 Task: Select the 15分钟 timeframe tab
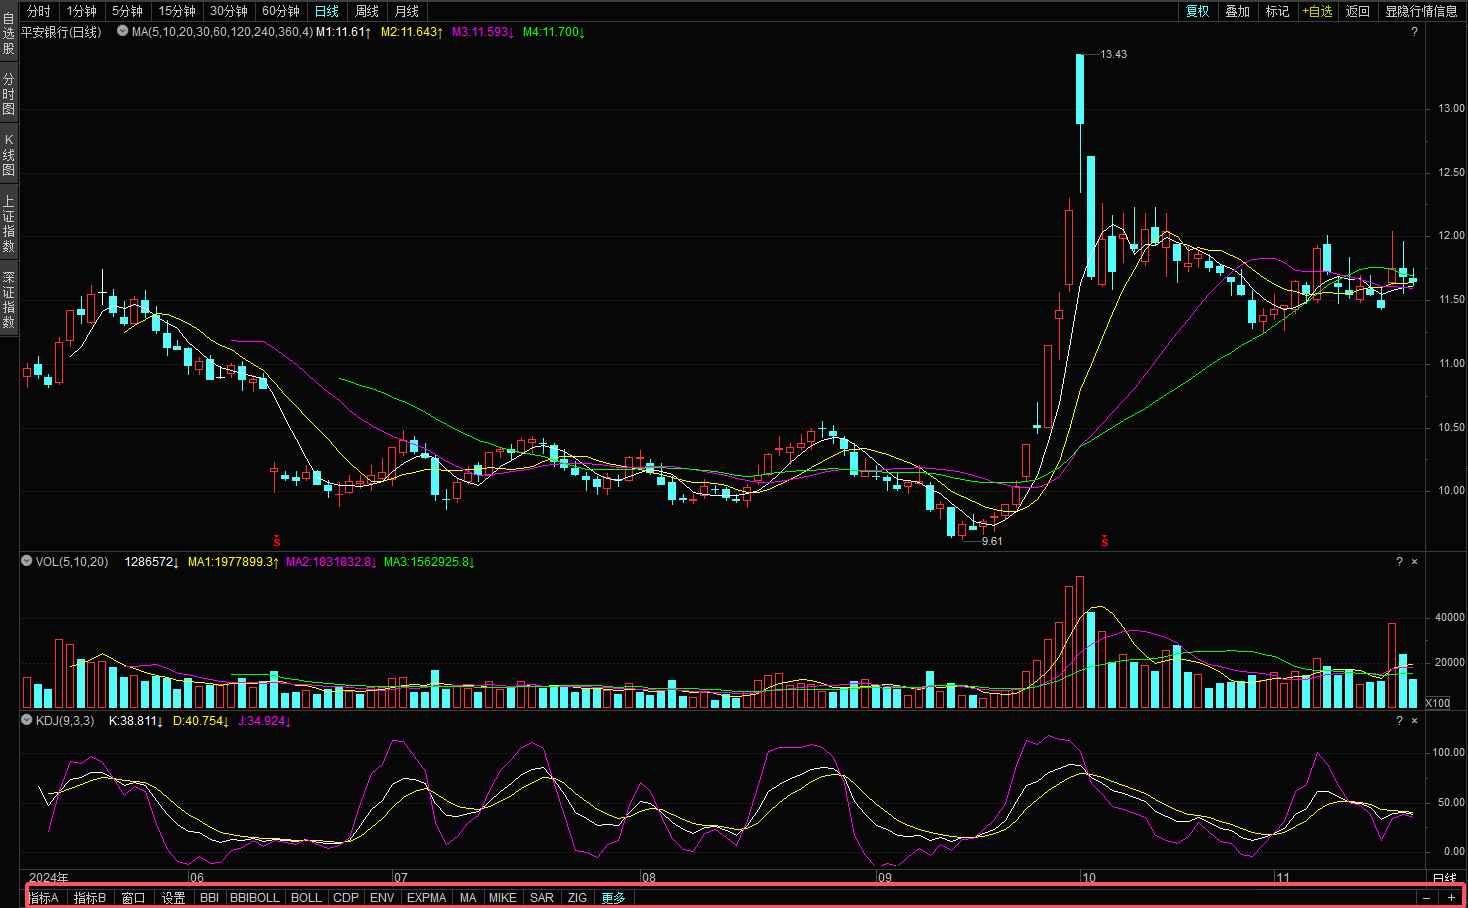tap(177, 11)
